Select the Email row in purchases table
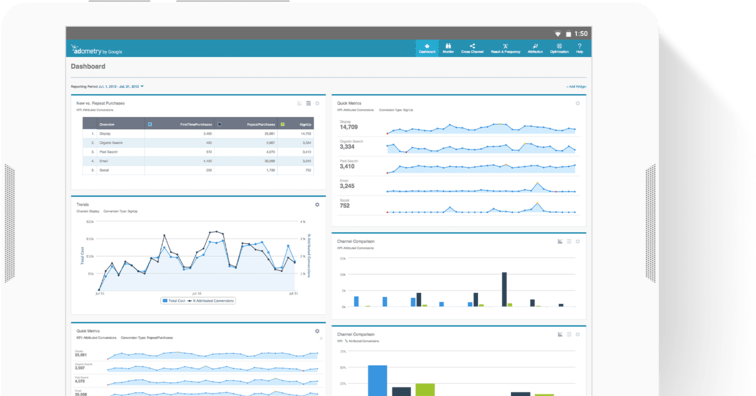The width and height of the screenshot is (756, 396). (x=198, y=161)
